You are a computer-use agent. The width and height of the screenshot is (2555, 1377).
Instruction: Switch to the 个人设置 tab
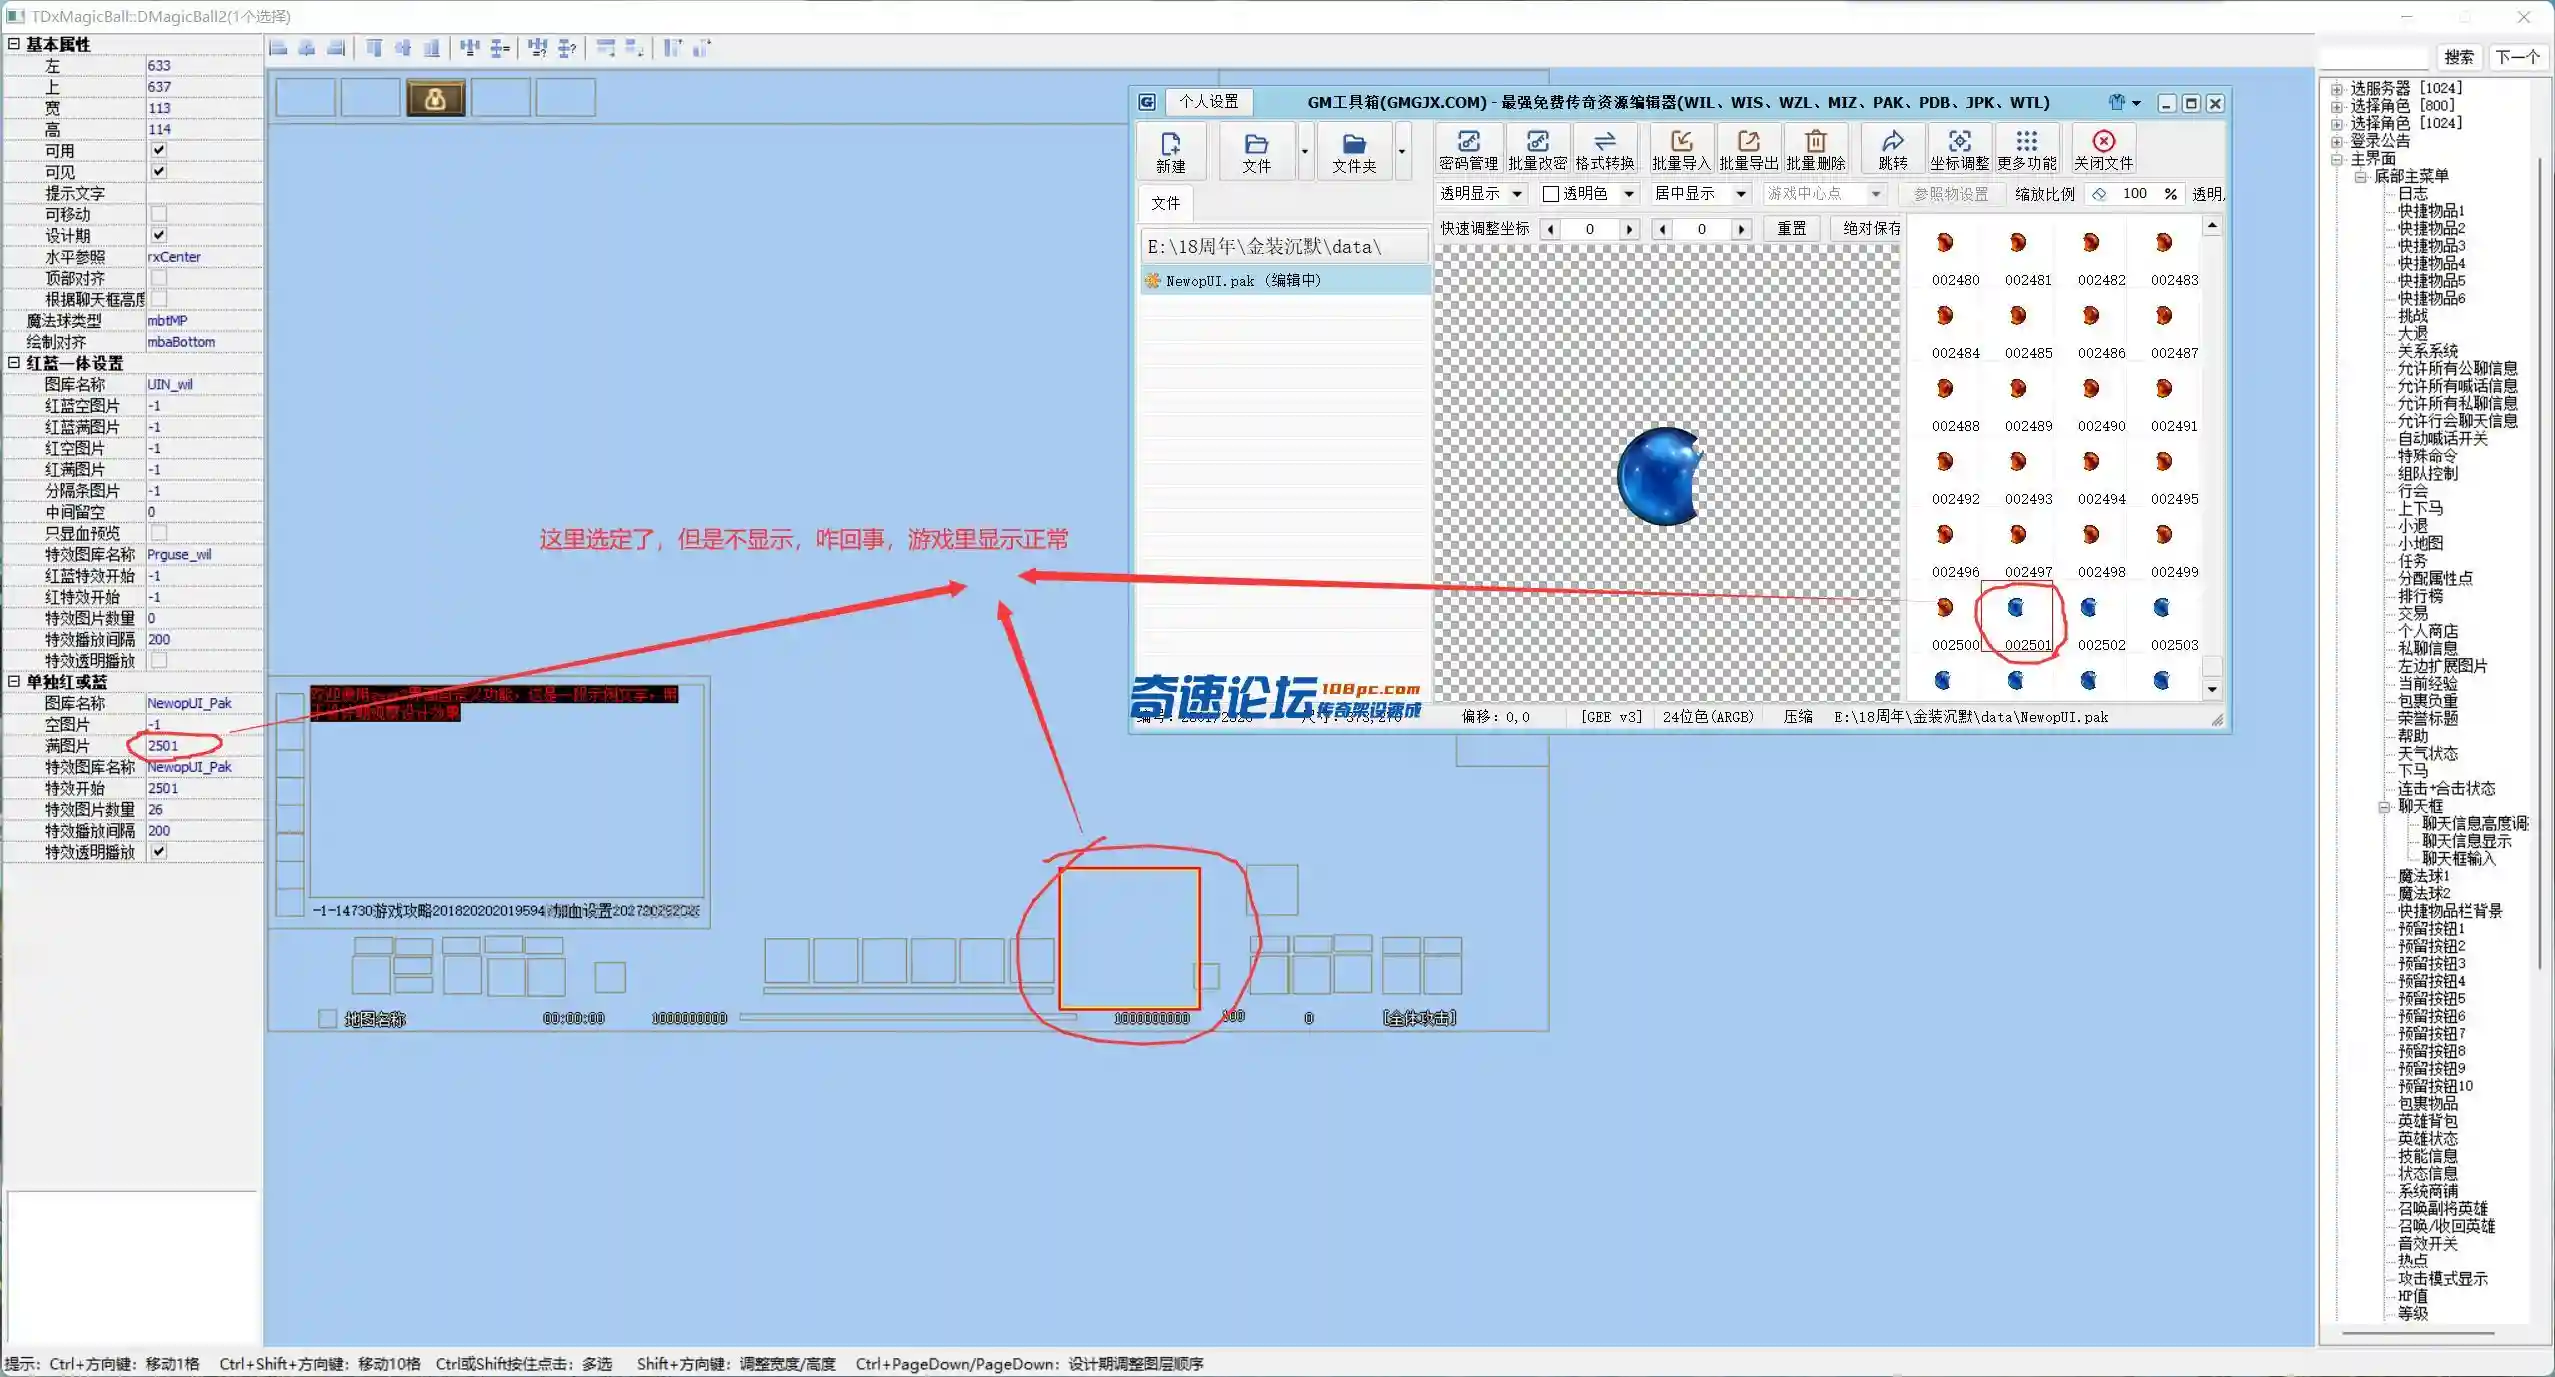[x=1208, y=102]
